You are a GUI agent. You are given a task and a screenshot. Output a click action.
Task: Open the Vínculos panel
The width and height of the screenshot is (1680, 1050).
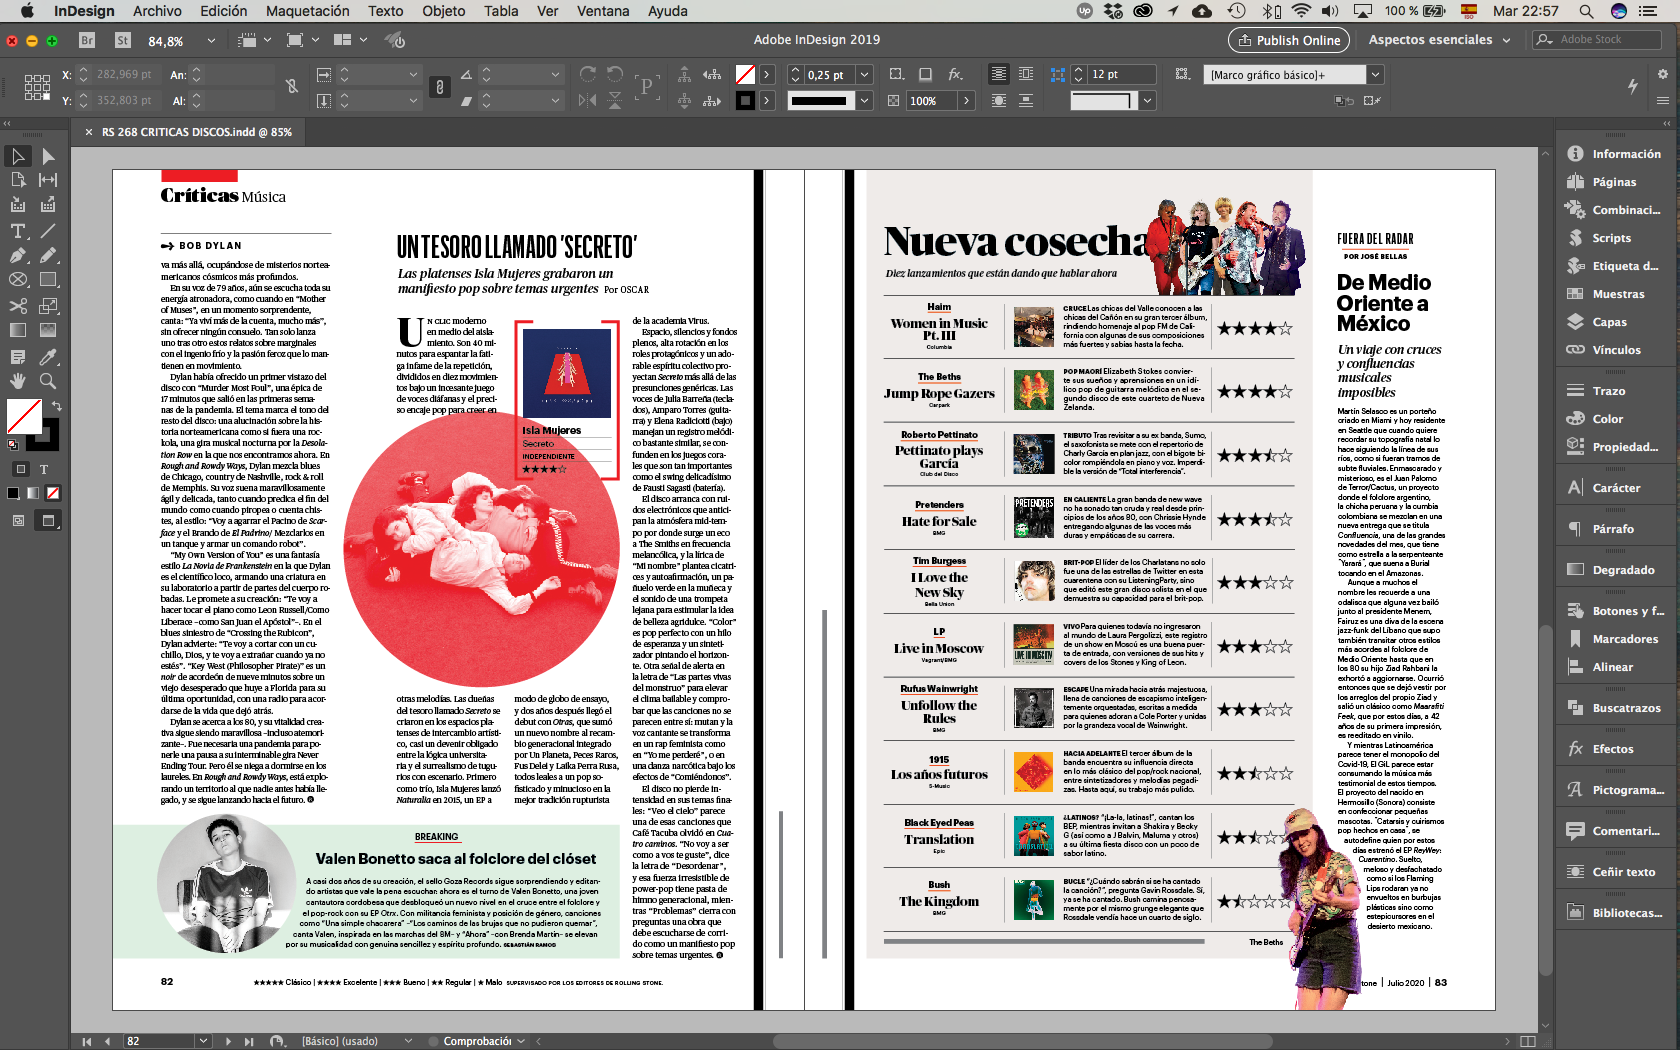click(1616, 350)
